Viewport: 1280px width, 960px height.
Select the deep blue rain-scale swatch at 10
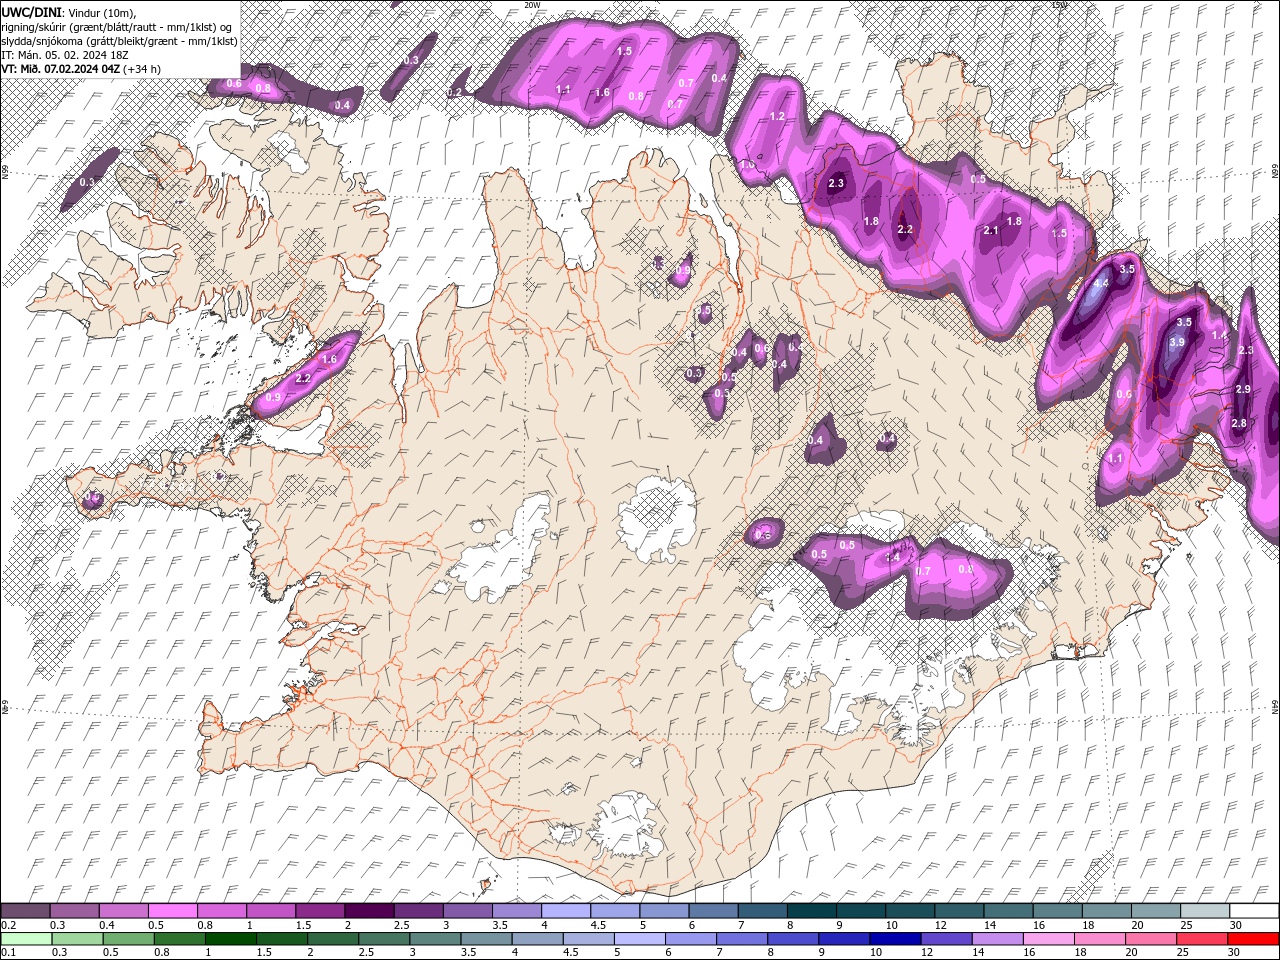(894, 939)
